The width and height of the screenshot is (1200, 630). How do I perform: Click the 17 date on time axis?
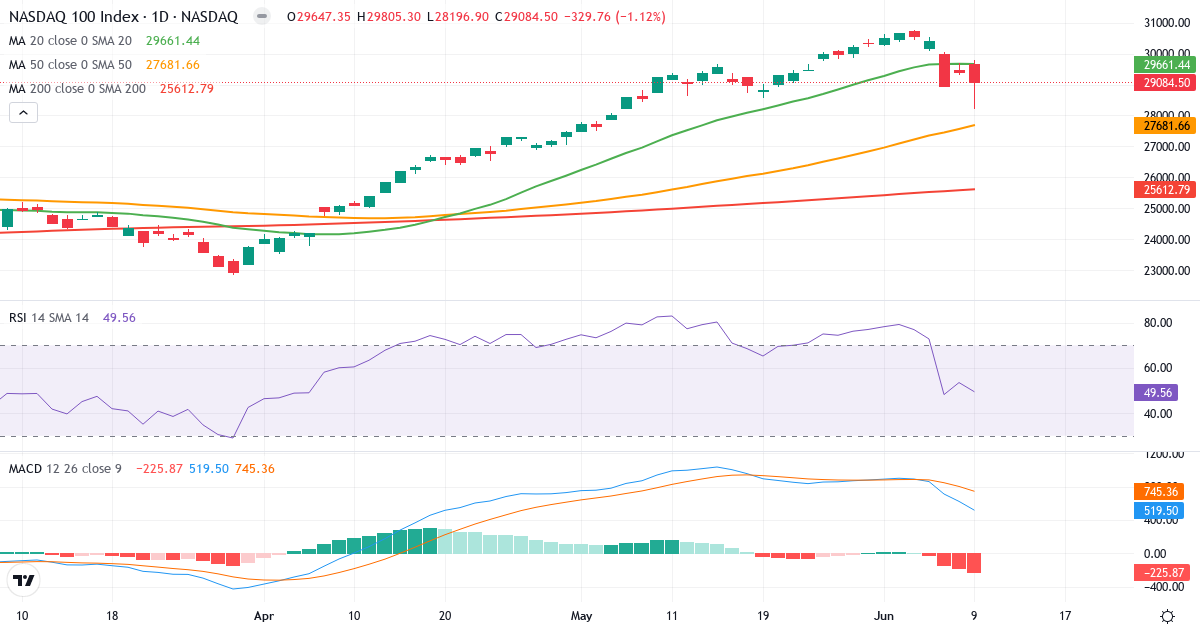pyautogui.click(x=1065, y=616)
